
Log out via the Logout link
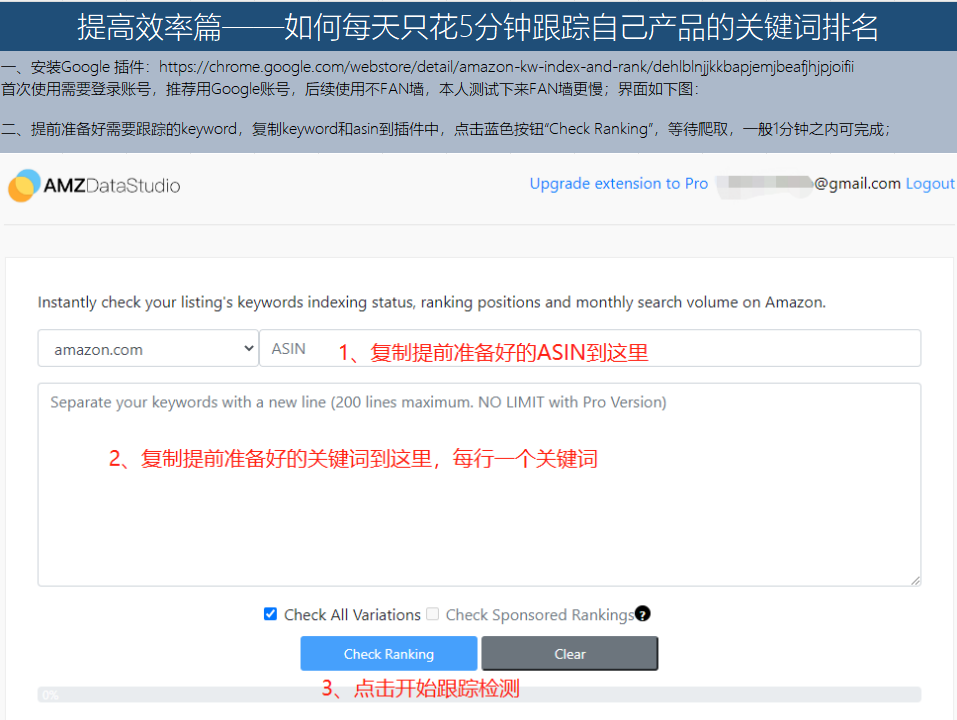tap(930, 184)
